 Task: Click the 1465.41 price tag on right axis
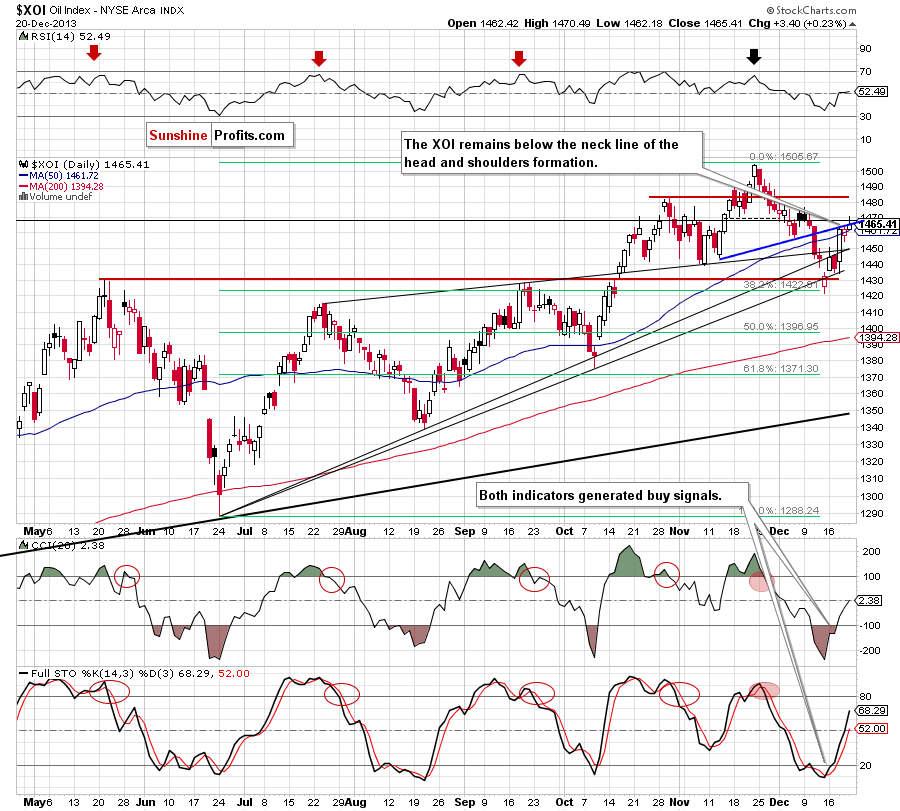[878, 224]
